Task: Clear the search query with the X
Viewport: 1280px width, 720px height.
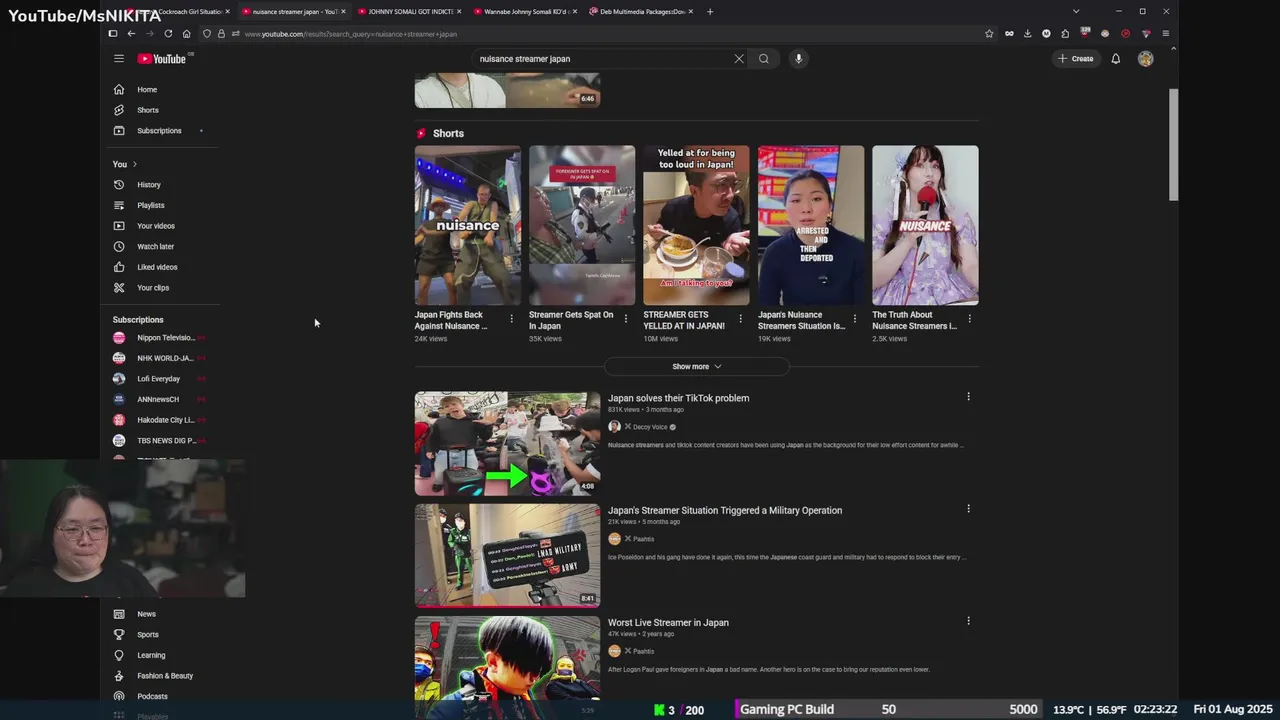Action: click(x=739, y=59)
